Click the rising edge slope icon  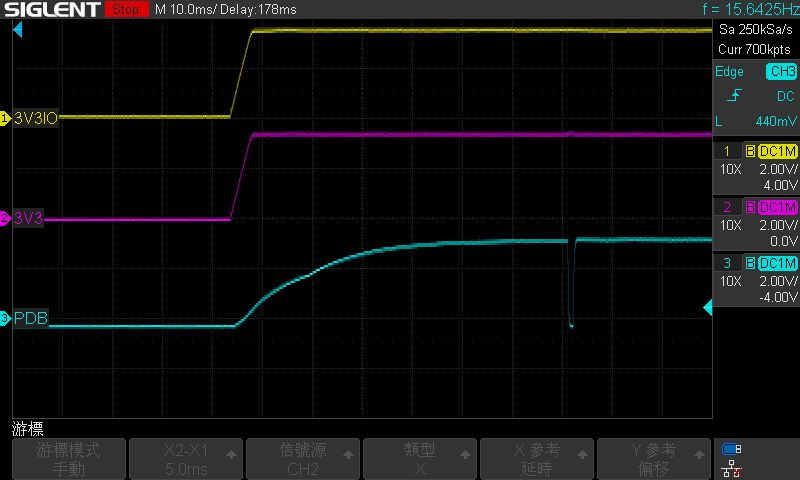point(734,95)
